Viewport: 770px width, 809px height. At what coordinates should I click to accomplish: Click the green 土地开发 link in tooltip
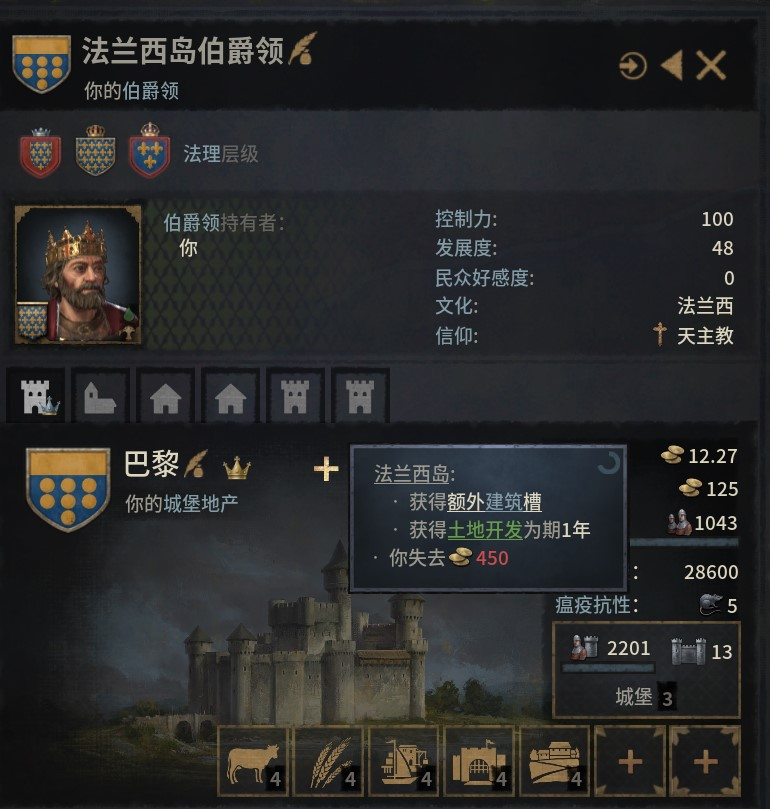[485, 530]
